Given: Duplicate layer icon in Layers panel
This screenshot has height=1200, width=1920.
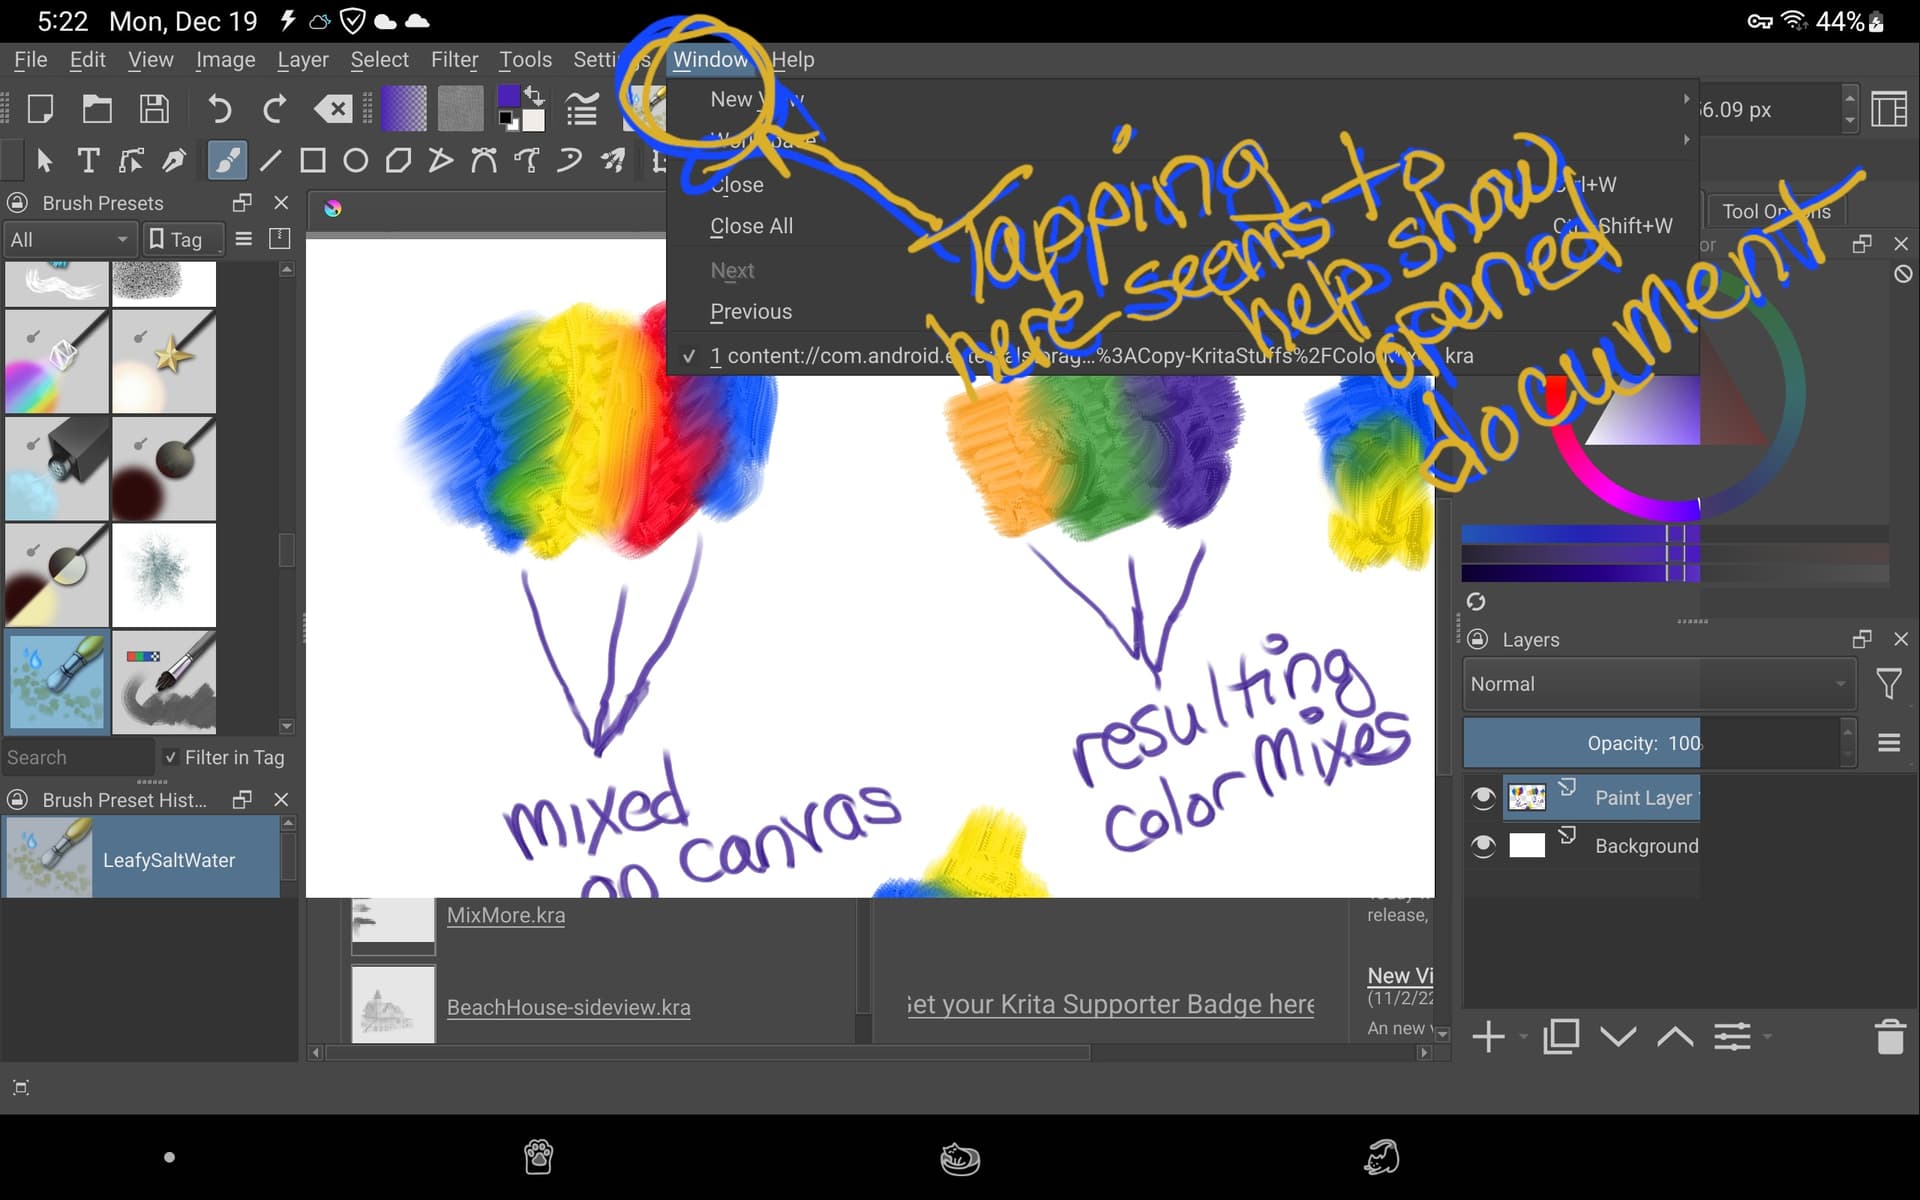Looking at the screenshot, I should (1560, 1037).
